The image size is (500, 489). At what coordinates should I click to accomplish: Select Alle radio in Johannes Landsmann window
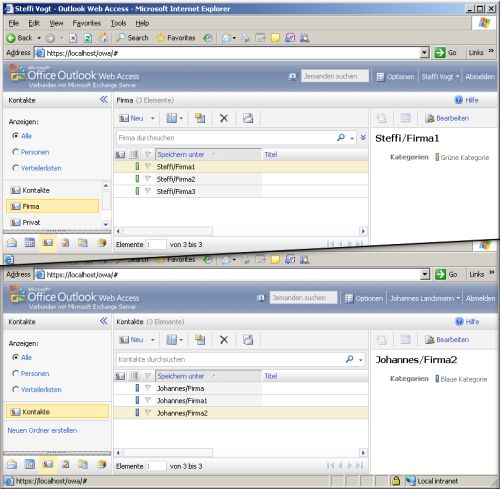point(15,357)
